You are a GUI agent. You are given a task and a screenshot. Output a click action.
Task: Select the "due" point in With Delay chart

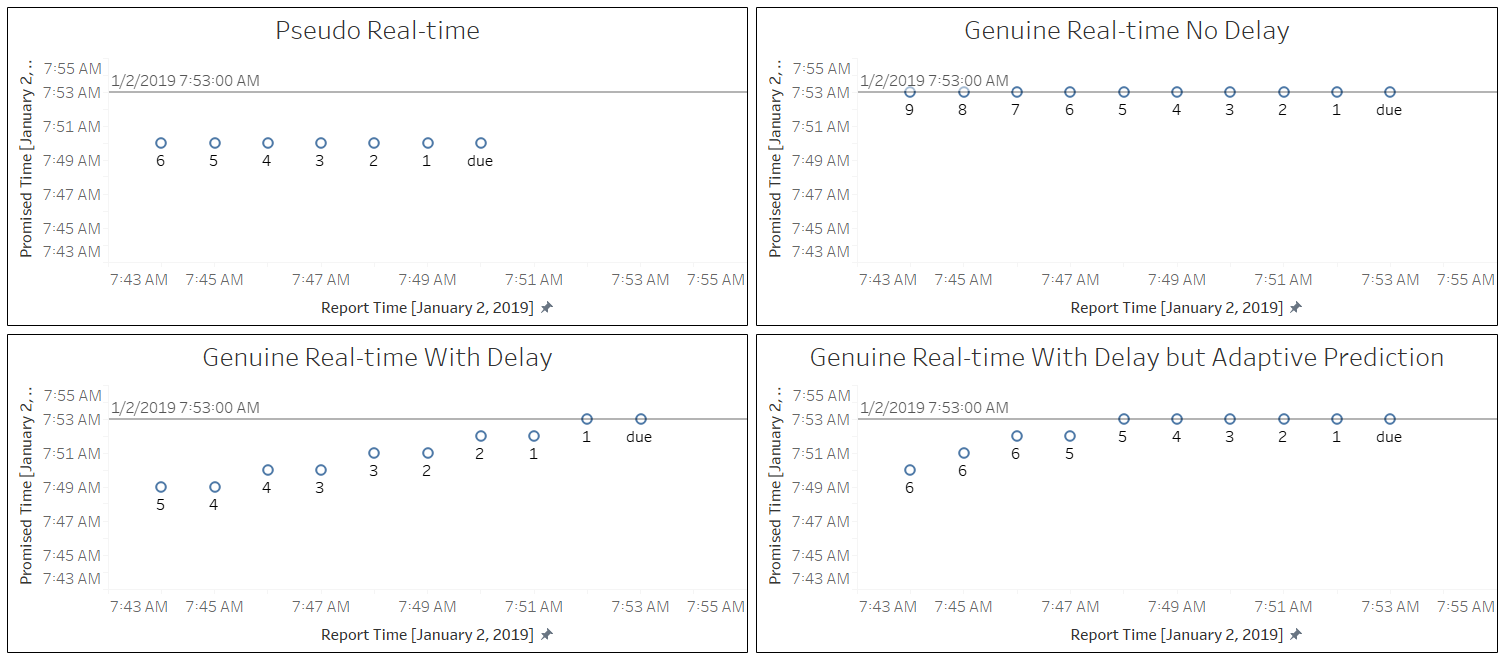click(x=641, y=419)
